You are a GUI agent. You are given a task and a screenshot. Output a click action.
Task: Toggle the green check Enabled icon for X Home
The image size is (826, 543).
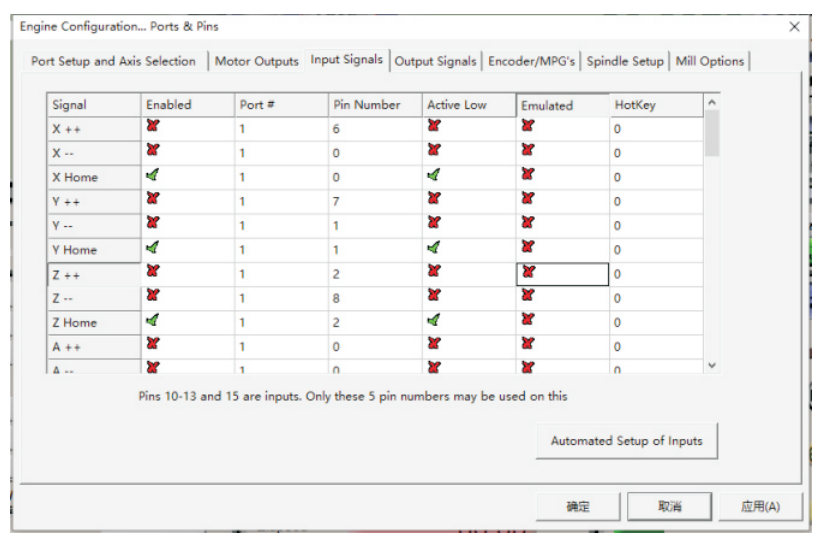point(153,175)
